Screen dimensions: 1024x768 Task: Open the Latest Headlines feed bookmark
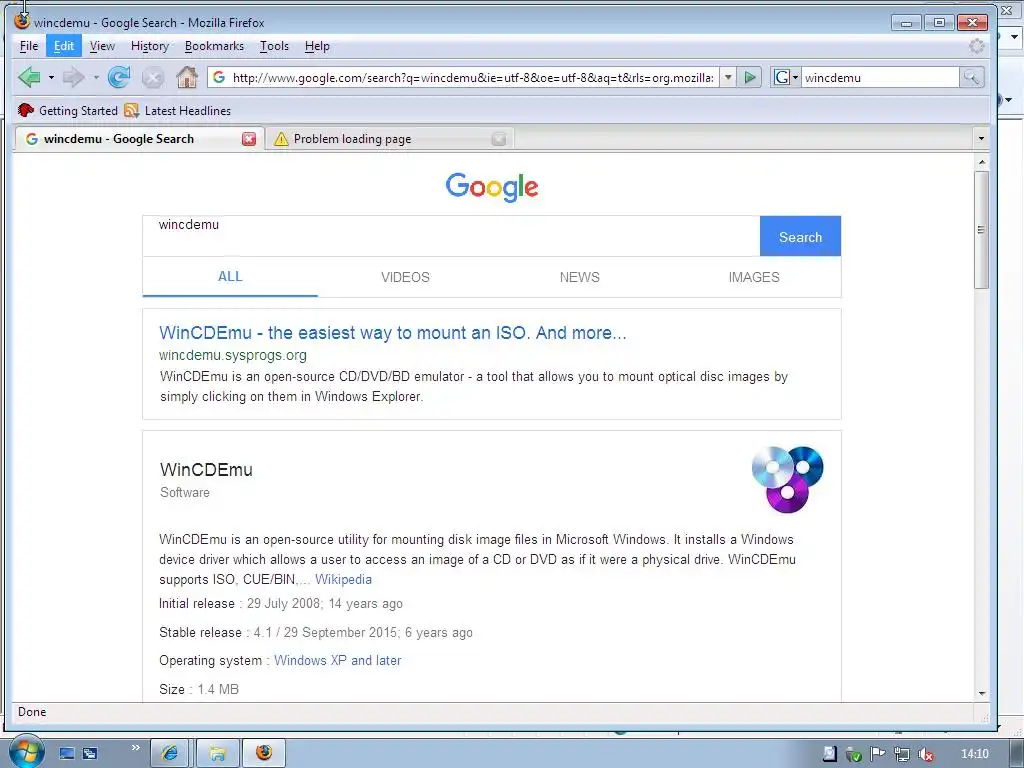tap(178, 110)
